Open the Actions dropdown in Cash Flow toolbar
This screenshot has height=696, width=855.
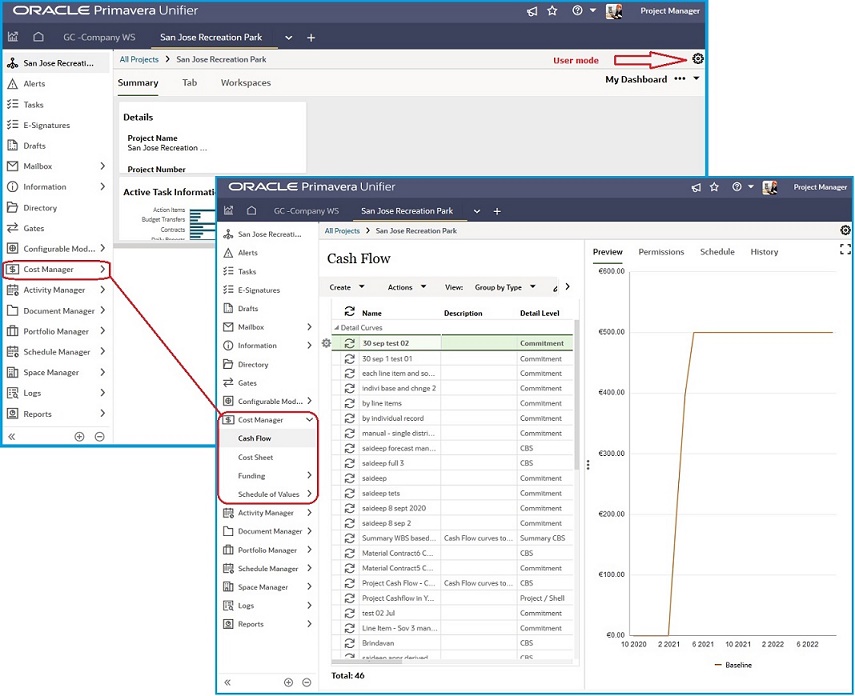tap(407, 287)
